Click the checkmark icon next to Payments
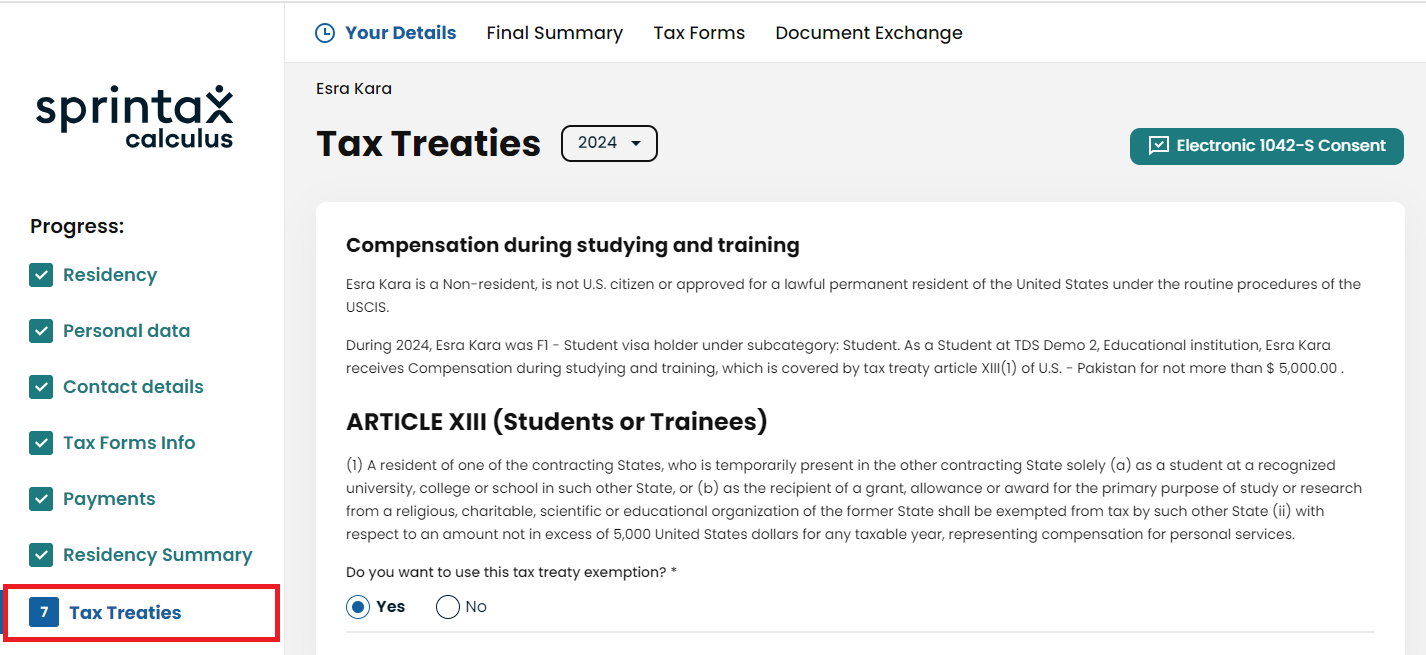Screen dimensions: 1426x655 pyautogui.click(x=41, y=499)
